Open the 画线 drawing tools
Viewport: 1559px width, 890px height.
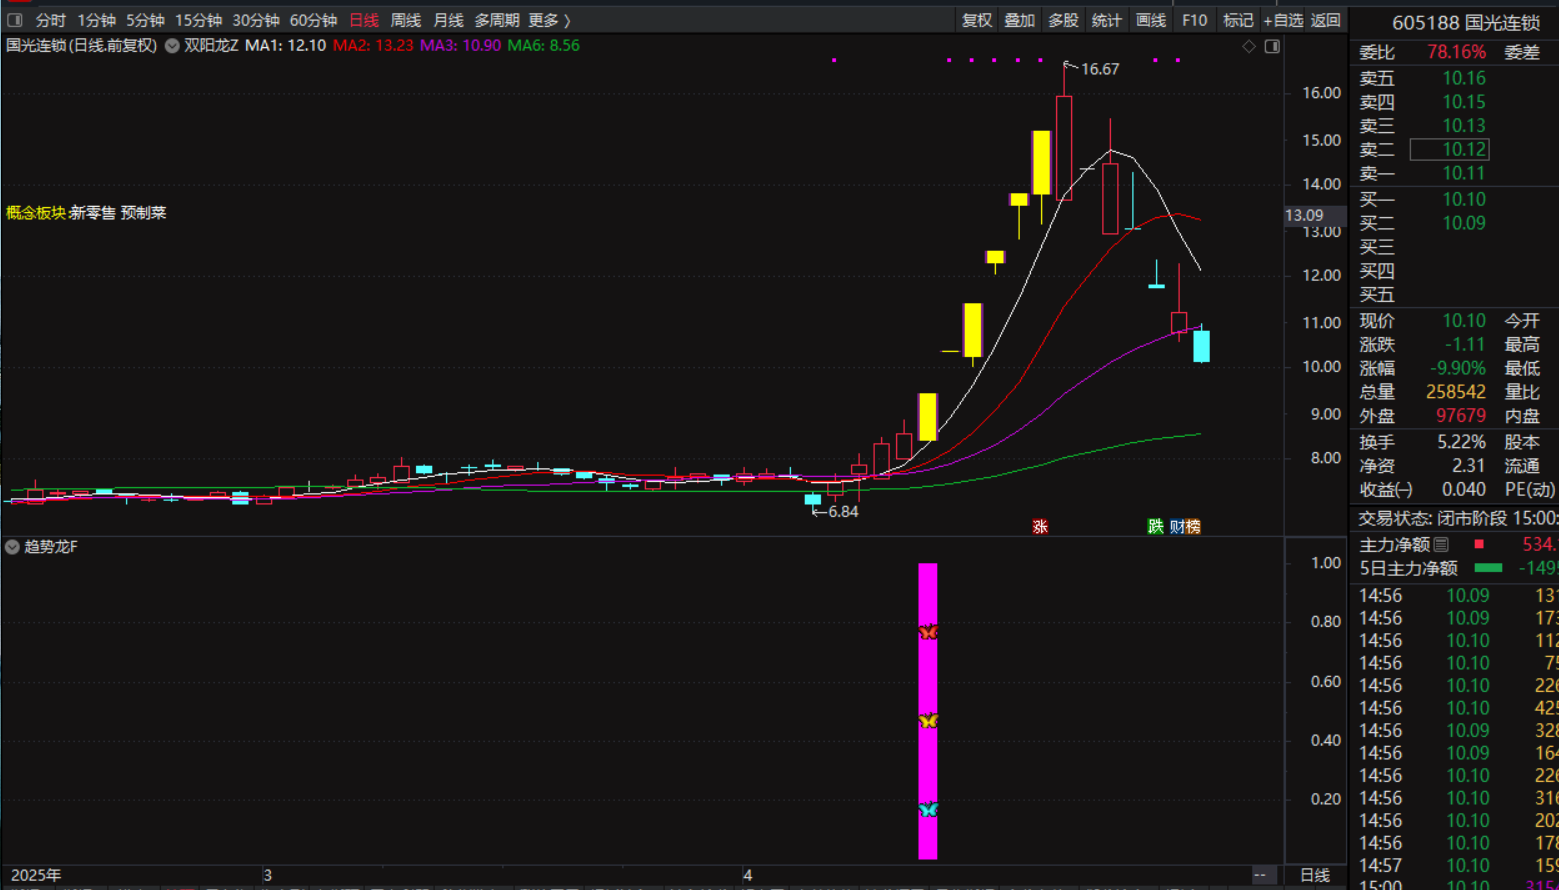click(1151, 20)
